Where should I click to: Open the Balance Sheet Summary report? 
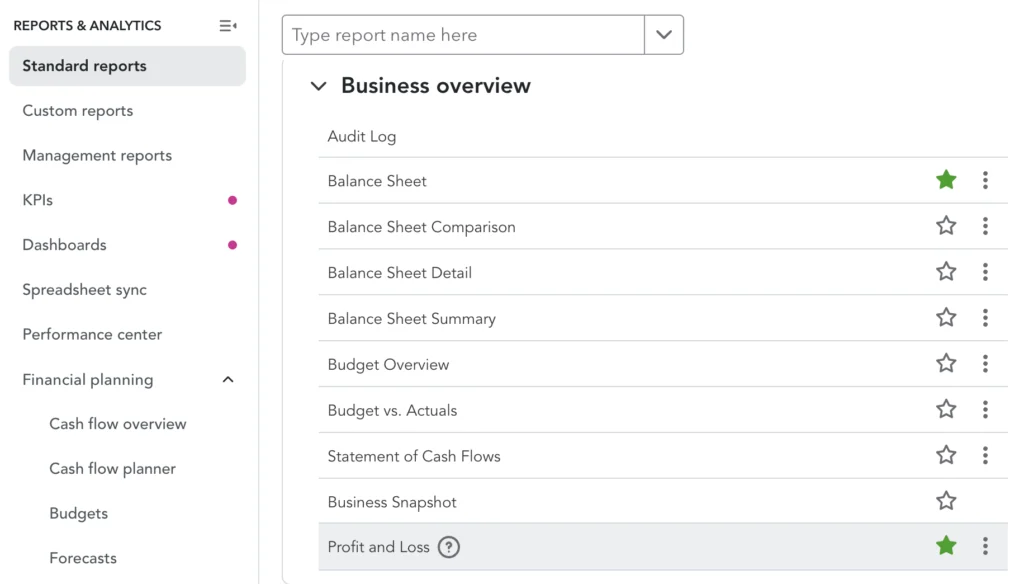click(x=411, y=319)
